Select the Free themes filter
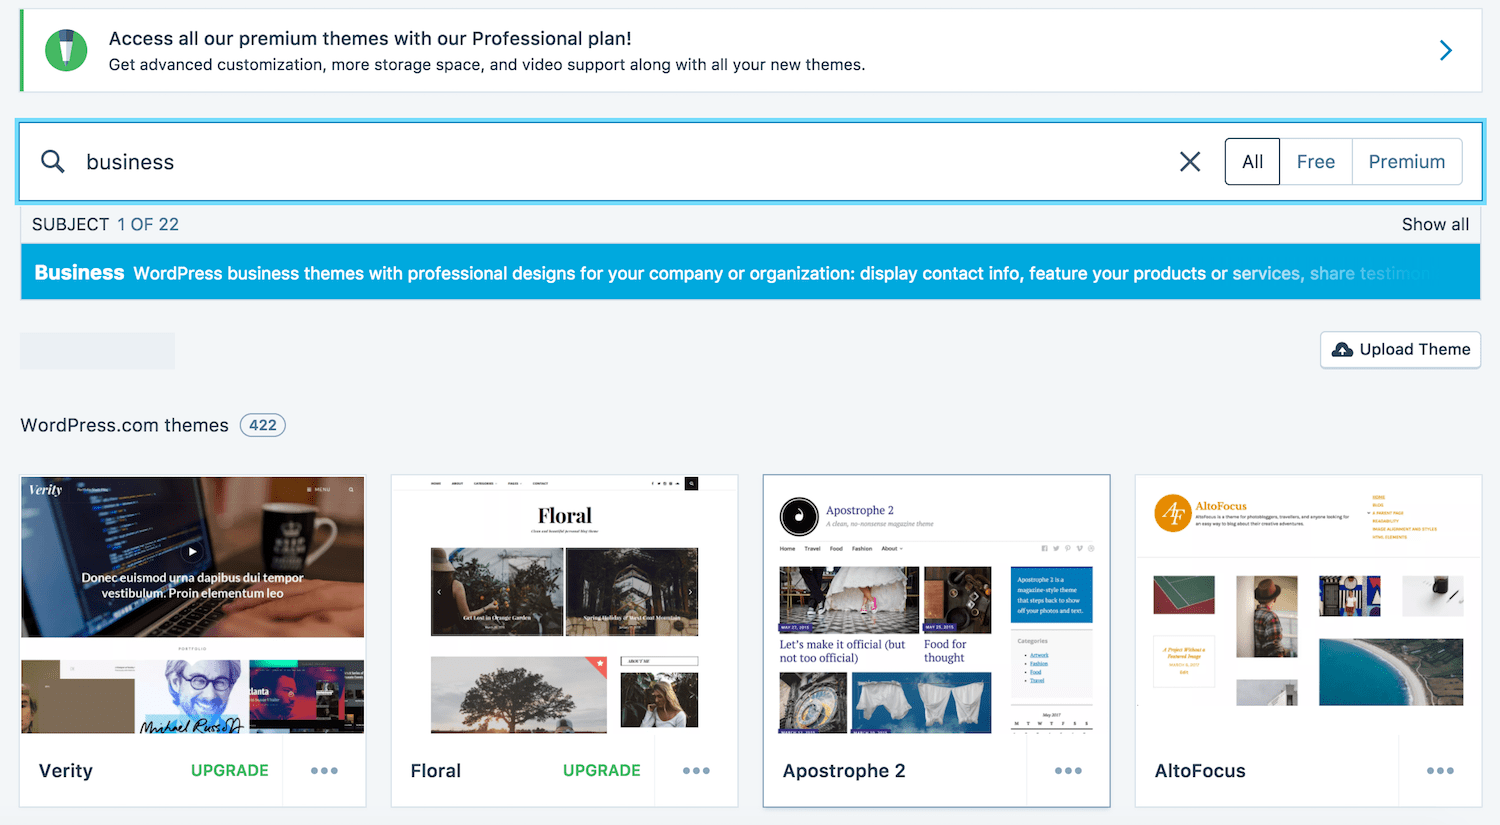 (x=1315, y=161)
